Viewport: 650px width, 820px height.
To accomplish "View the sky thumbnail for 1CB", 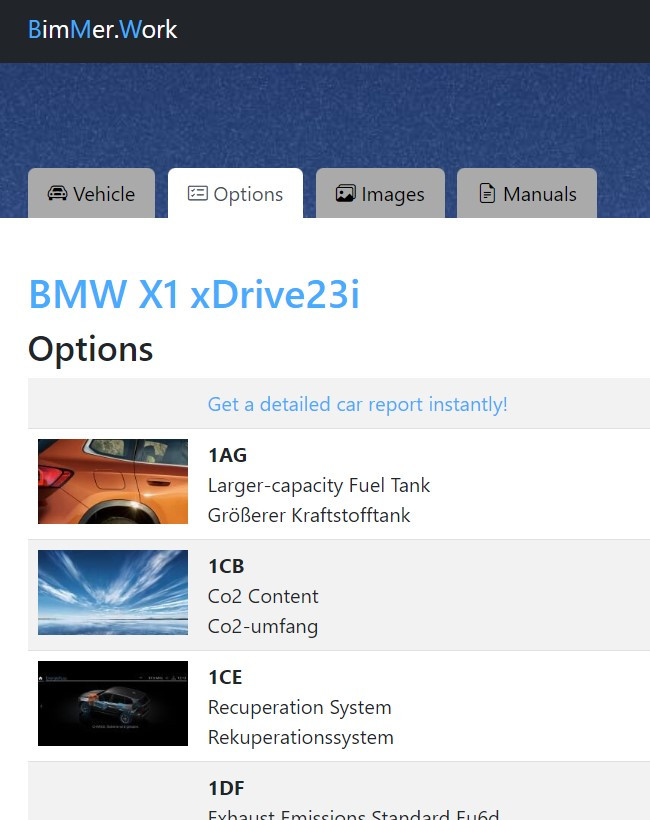I will pos(113,593).
